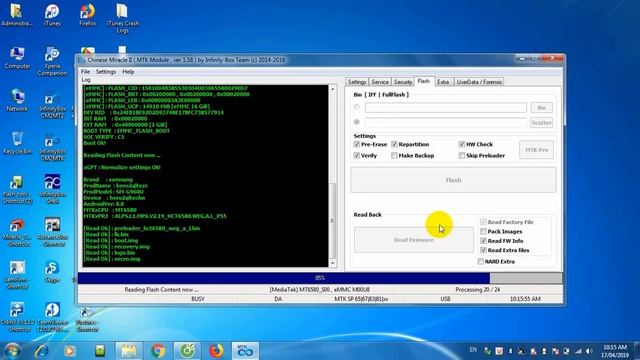The height and width of the screenshot is (360, 640).
Task: Open the iTunes Crash Logs folder
Action: (x=122, y=18)
